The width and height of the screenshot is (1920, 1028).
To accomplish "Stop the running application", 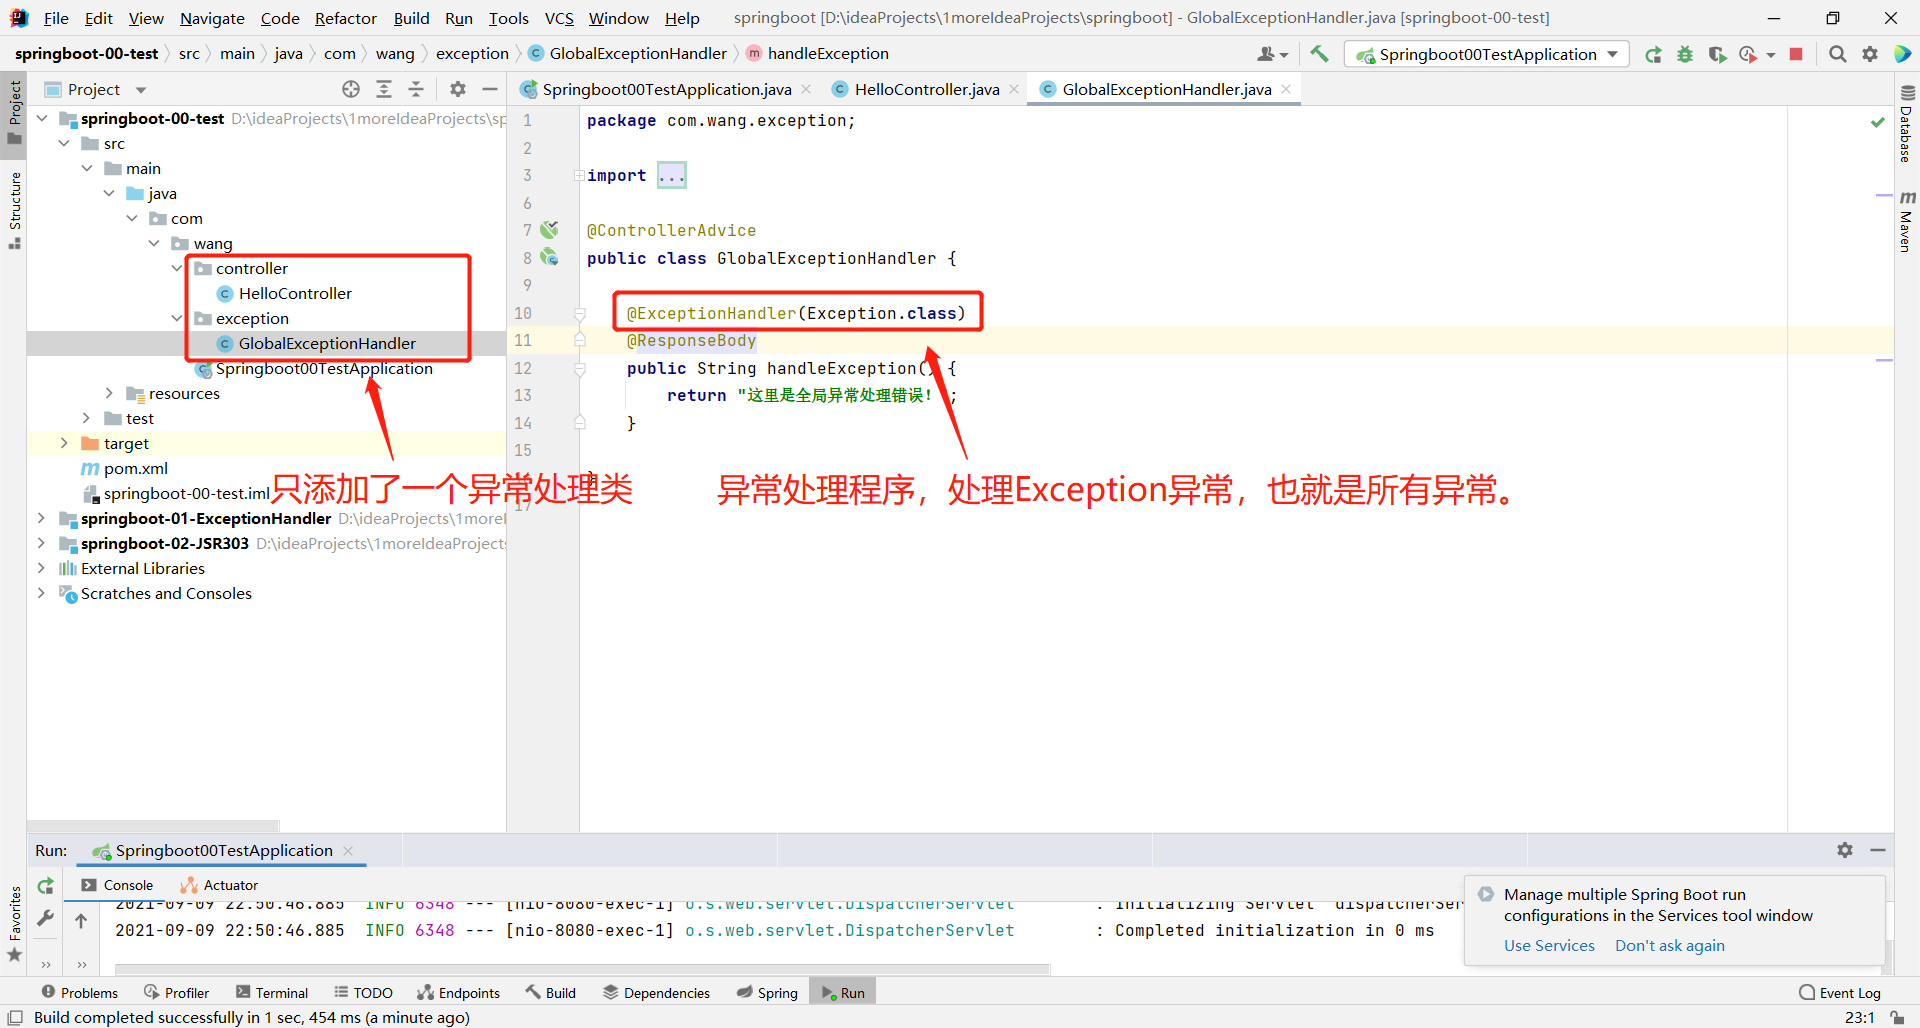I will [x=1797, y=54].
